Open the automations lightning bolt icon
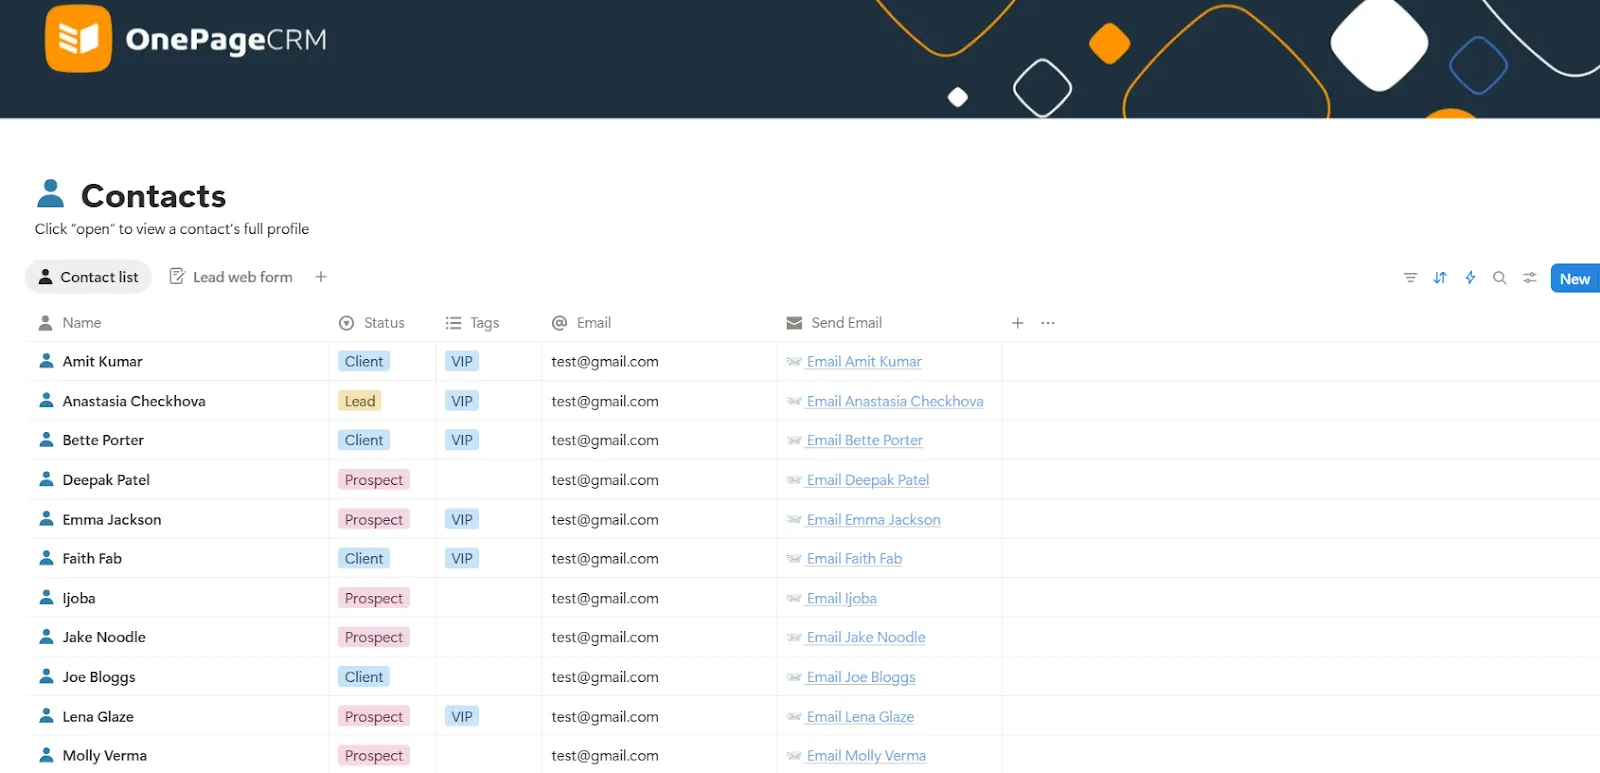Image resolution: width=1600 pixels, height=773 pixels. point(1470,278)
